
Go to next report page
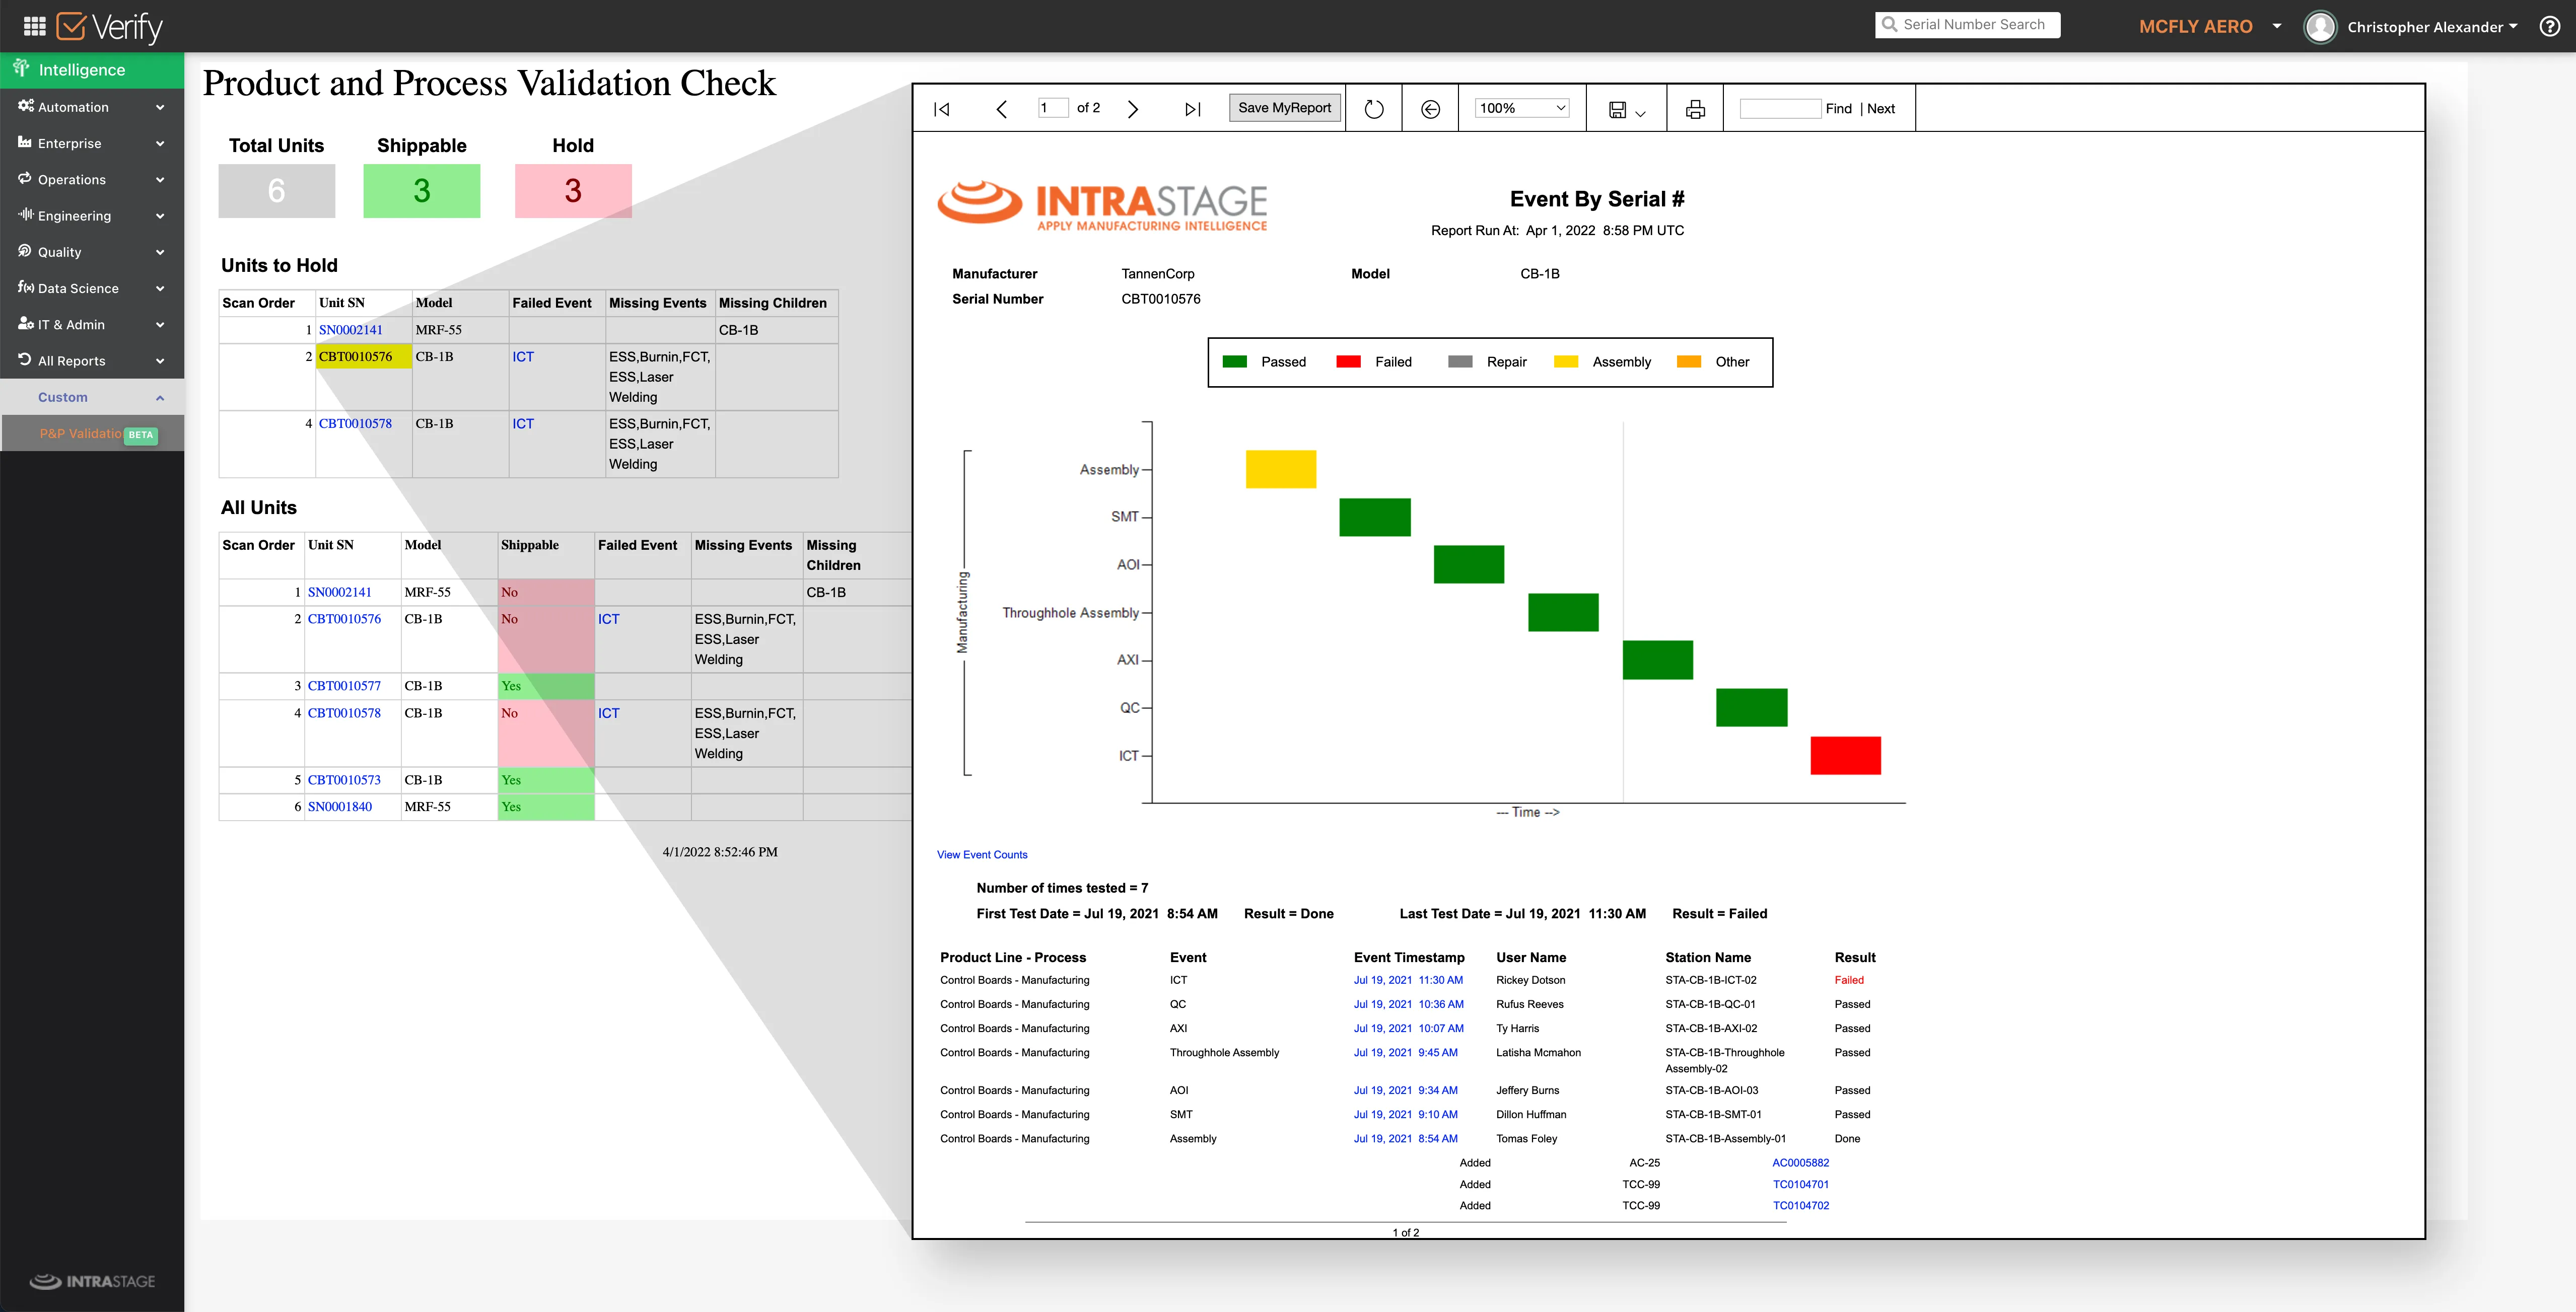(x=1132, y=109)
